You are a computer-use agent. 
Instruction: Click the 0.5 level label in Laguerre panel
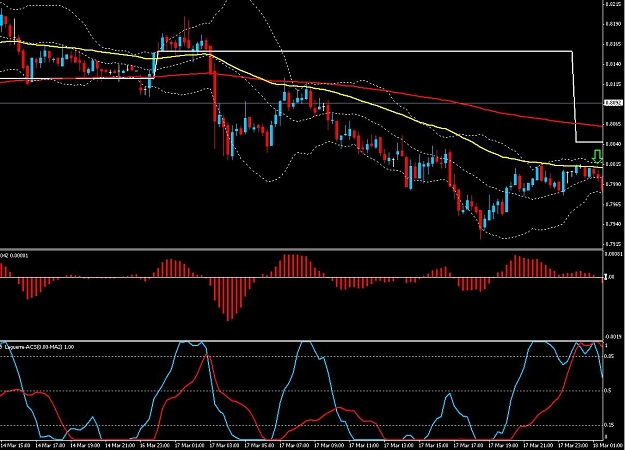coord(608,391)
